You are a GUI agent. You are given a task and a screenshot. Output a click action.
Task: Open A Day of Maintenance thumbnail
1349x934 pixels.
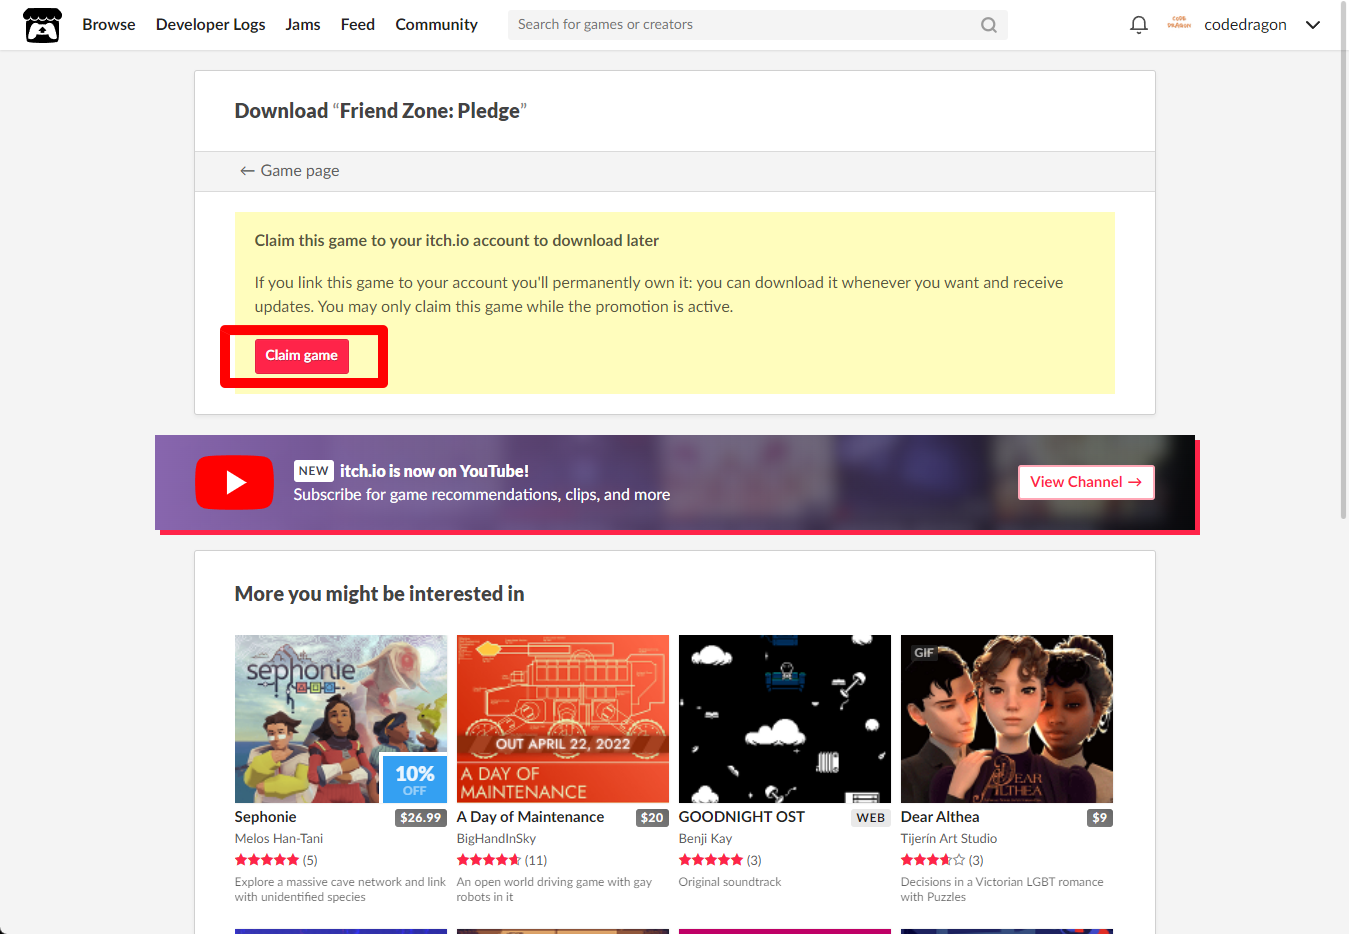[x=563, y=719]
